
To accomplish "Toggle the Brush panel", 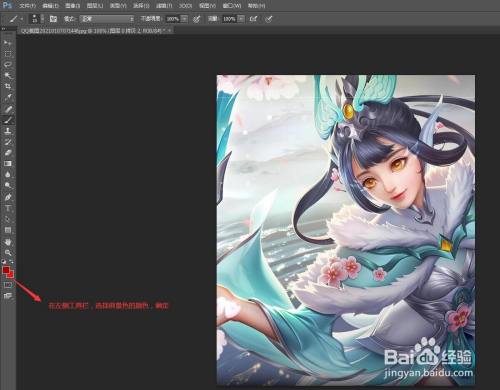I will 53,19.
